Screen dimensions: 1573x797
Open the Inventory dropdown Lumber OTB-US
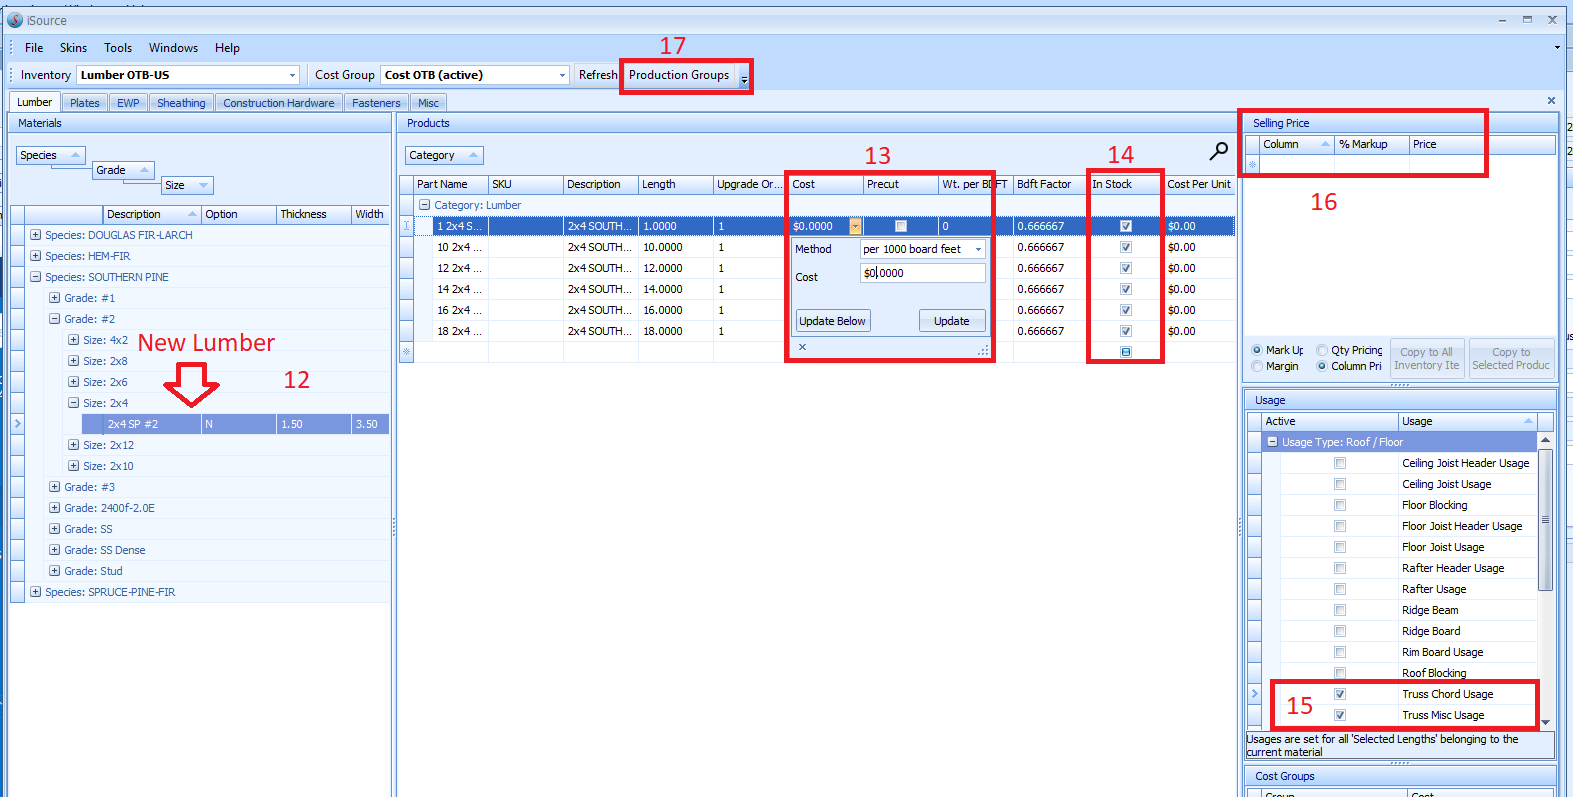tap(292, 75)
